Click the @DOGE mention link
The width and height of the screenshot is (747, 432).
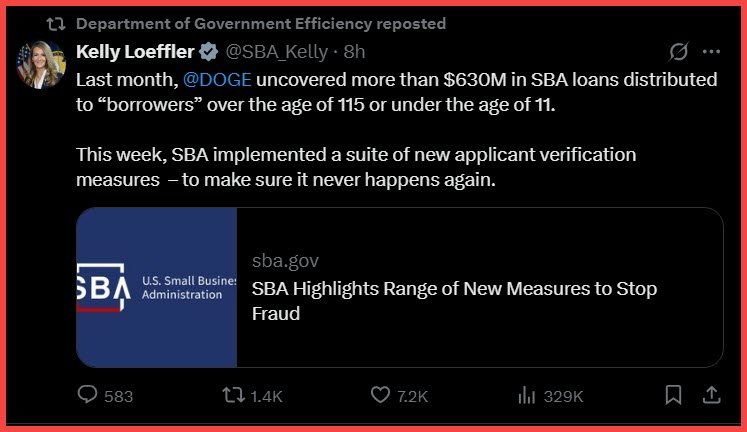tap(218, 78)
